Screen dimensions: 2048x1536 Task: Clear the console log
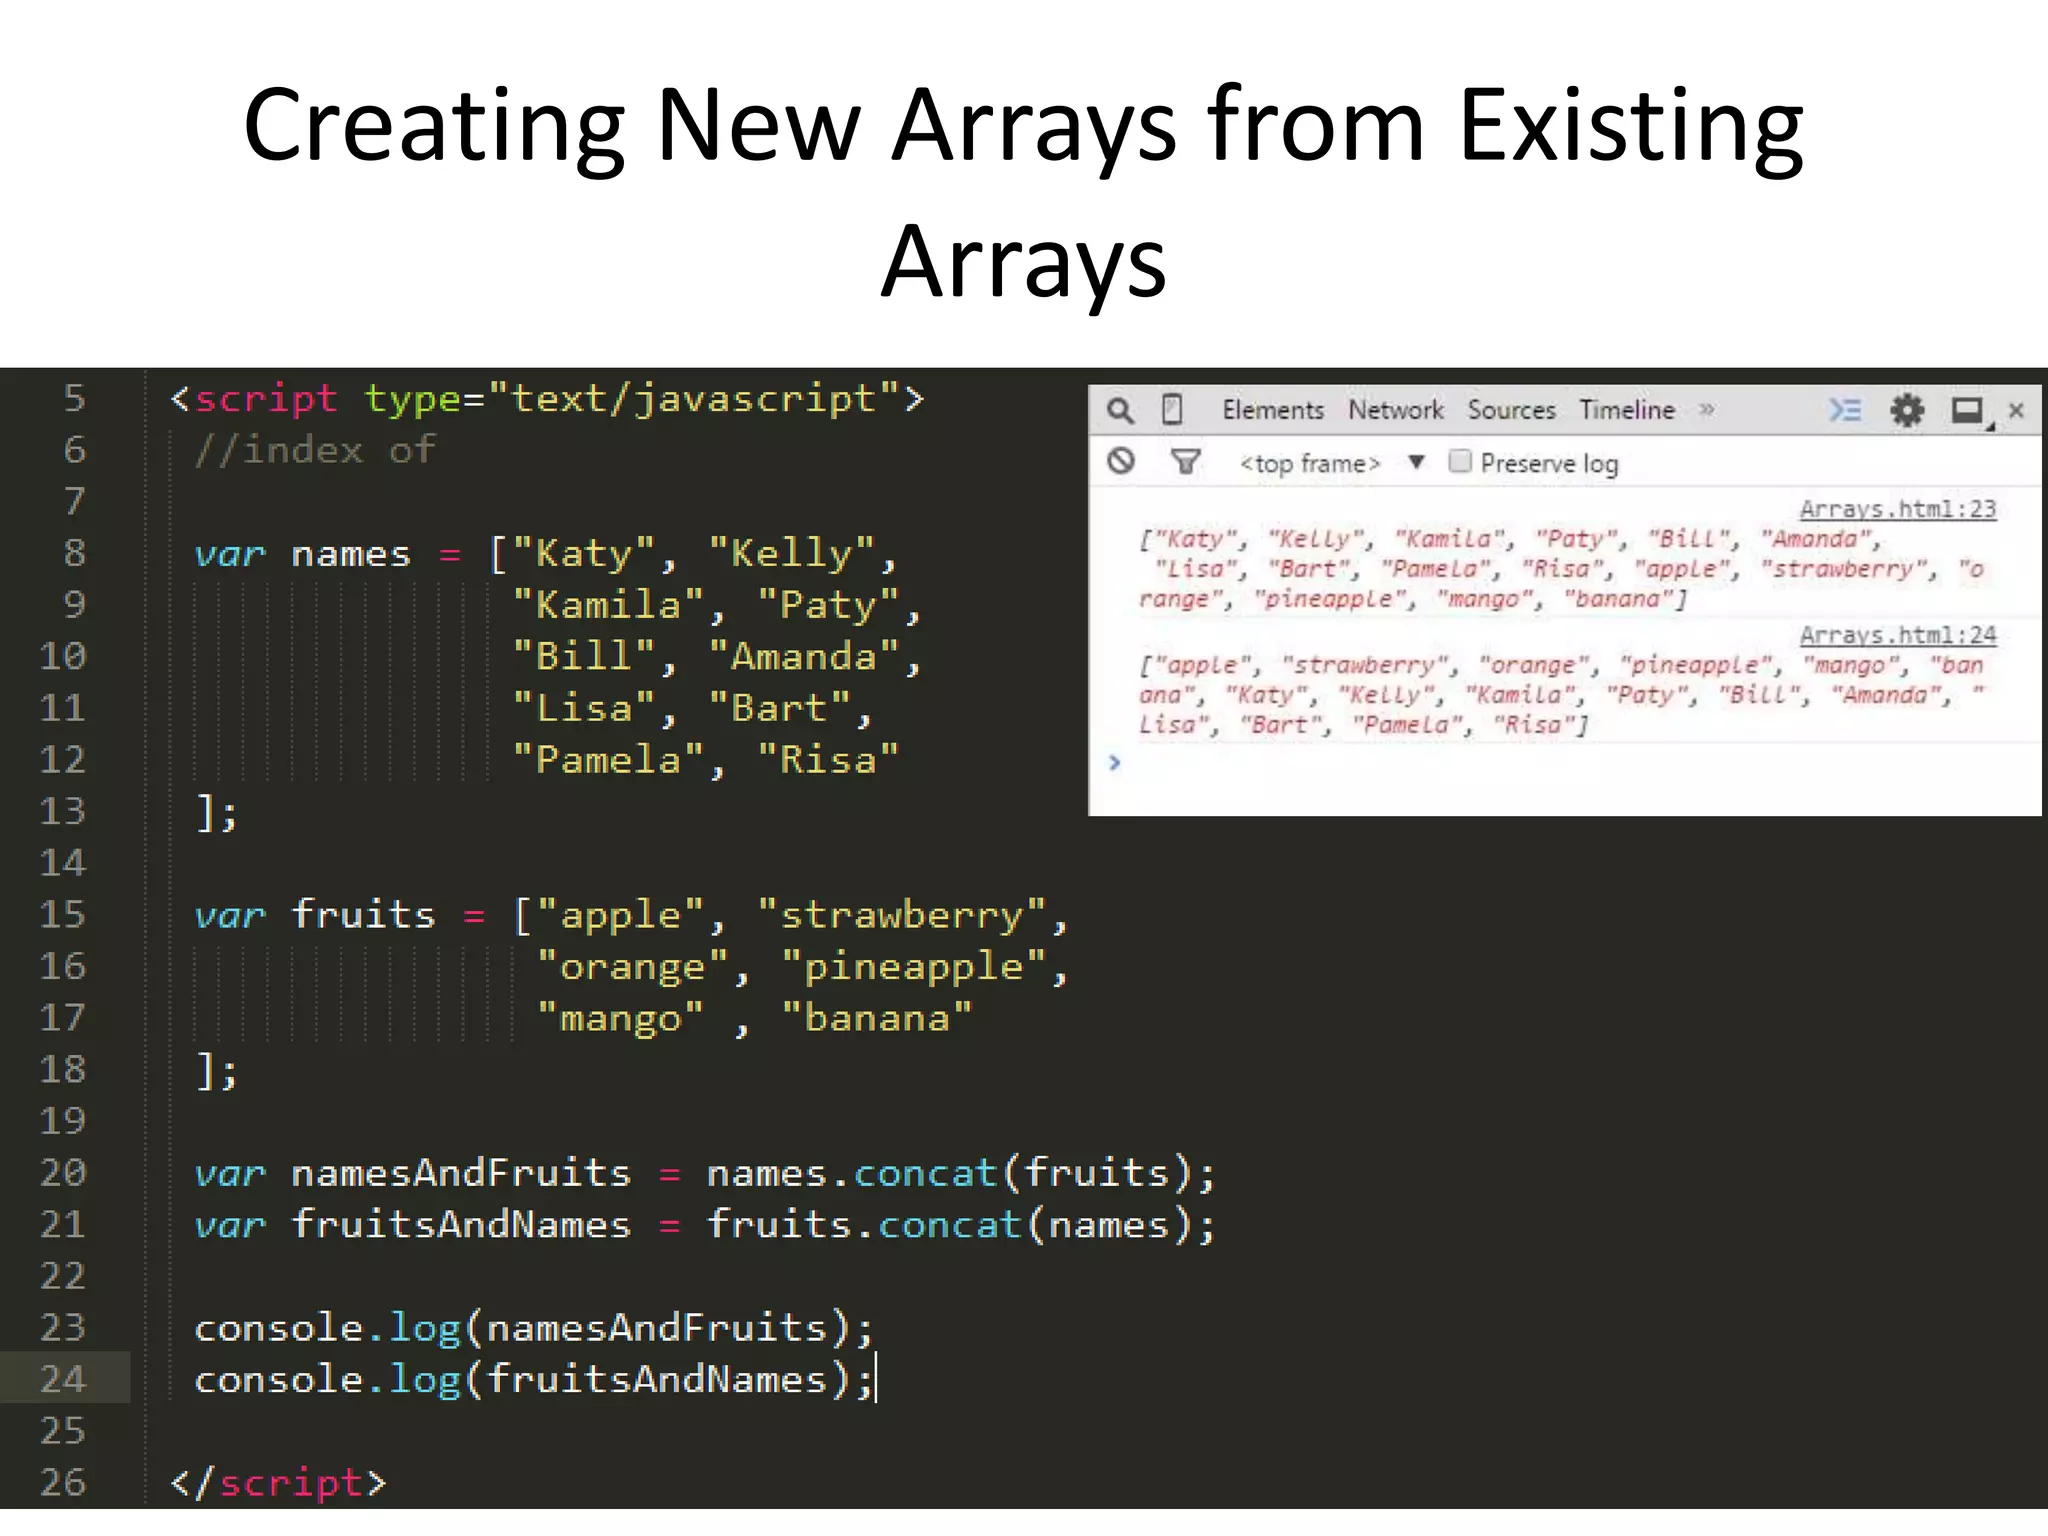[x=1121, y=461]
